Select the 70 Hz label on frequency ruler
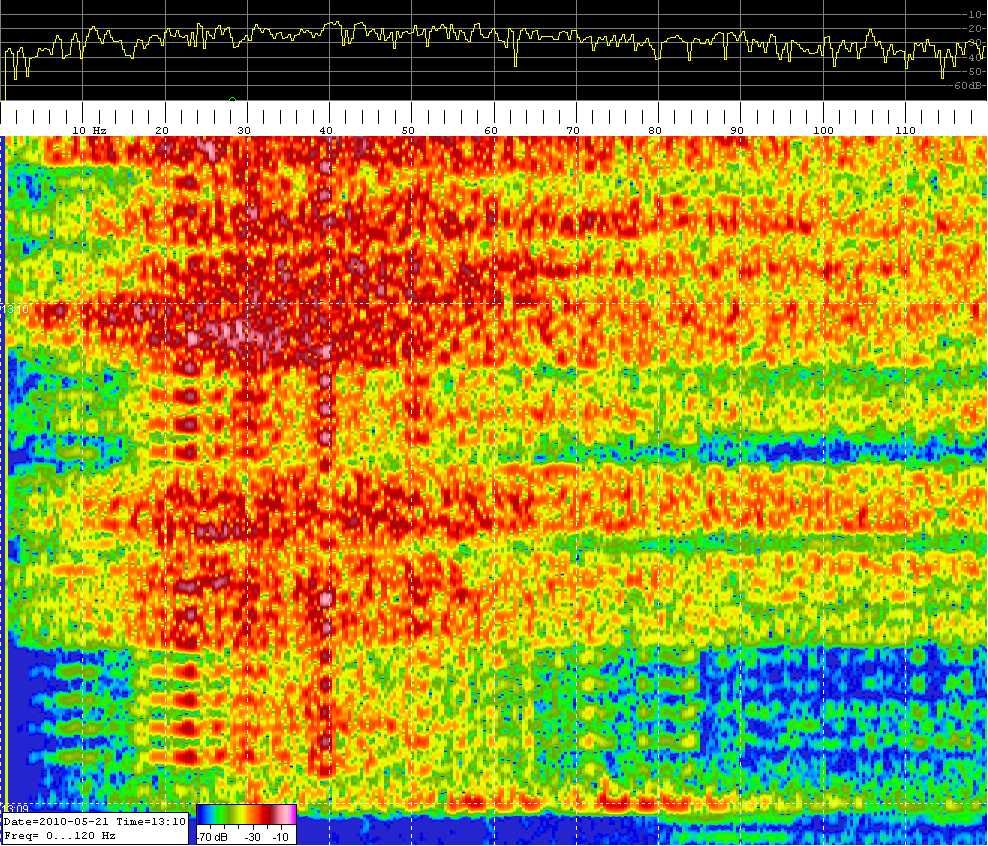The width and height of the screenshot is (988, 846). coord(572,130)
